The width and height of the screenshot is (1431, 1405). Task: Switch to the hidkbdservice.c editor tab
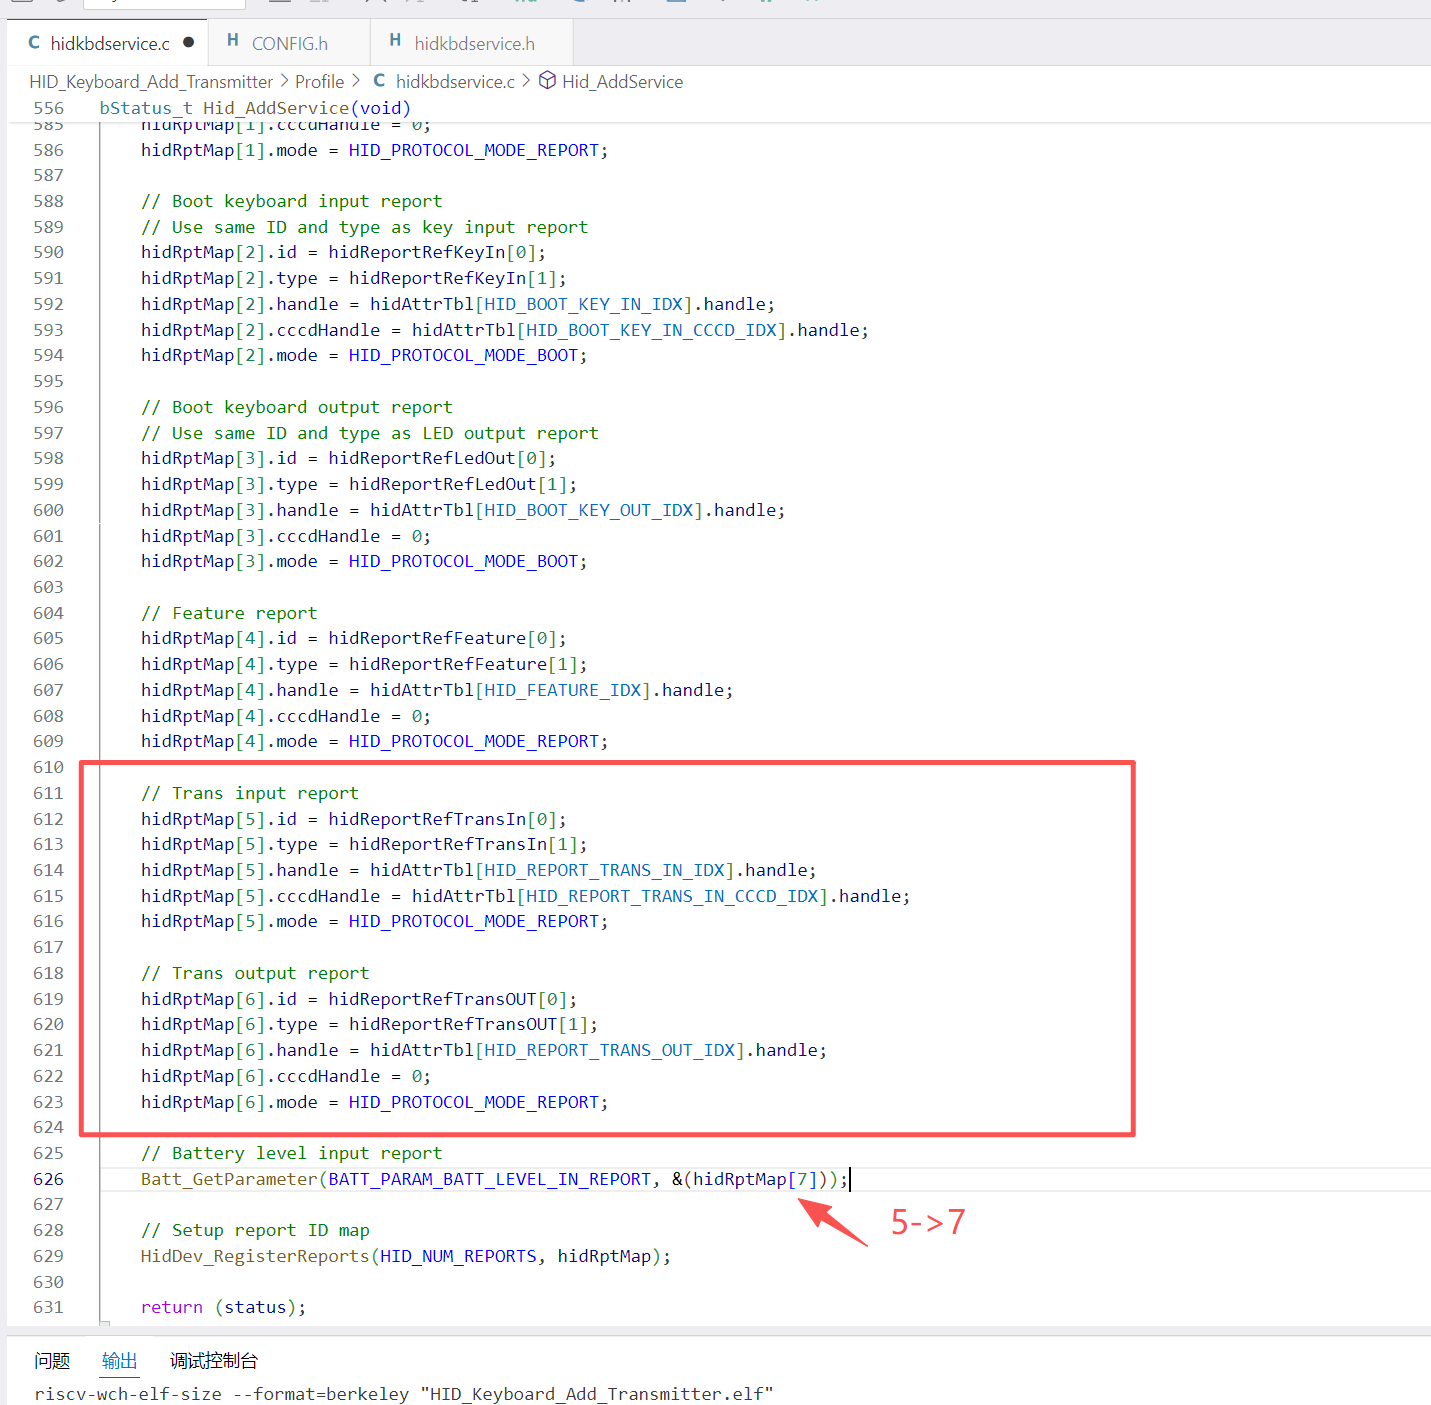click(x=108, y=43)
